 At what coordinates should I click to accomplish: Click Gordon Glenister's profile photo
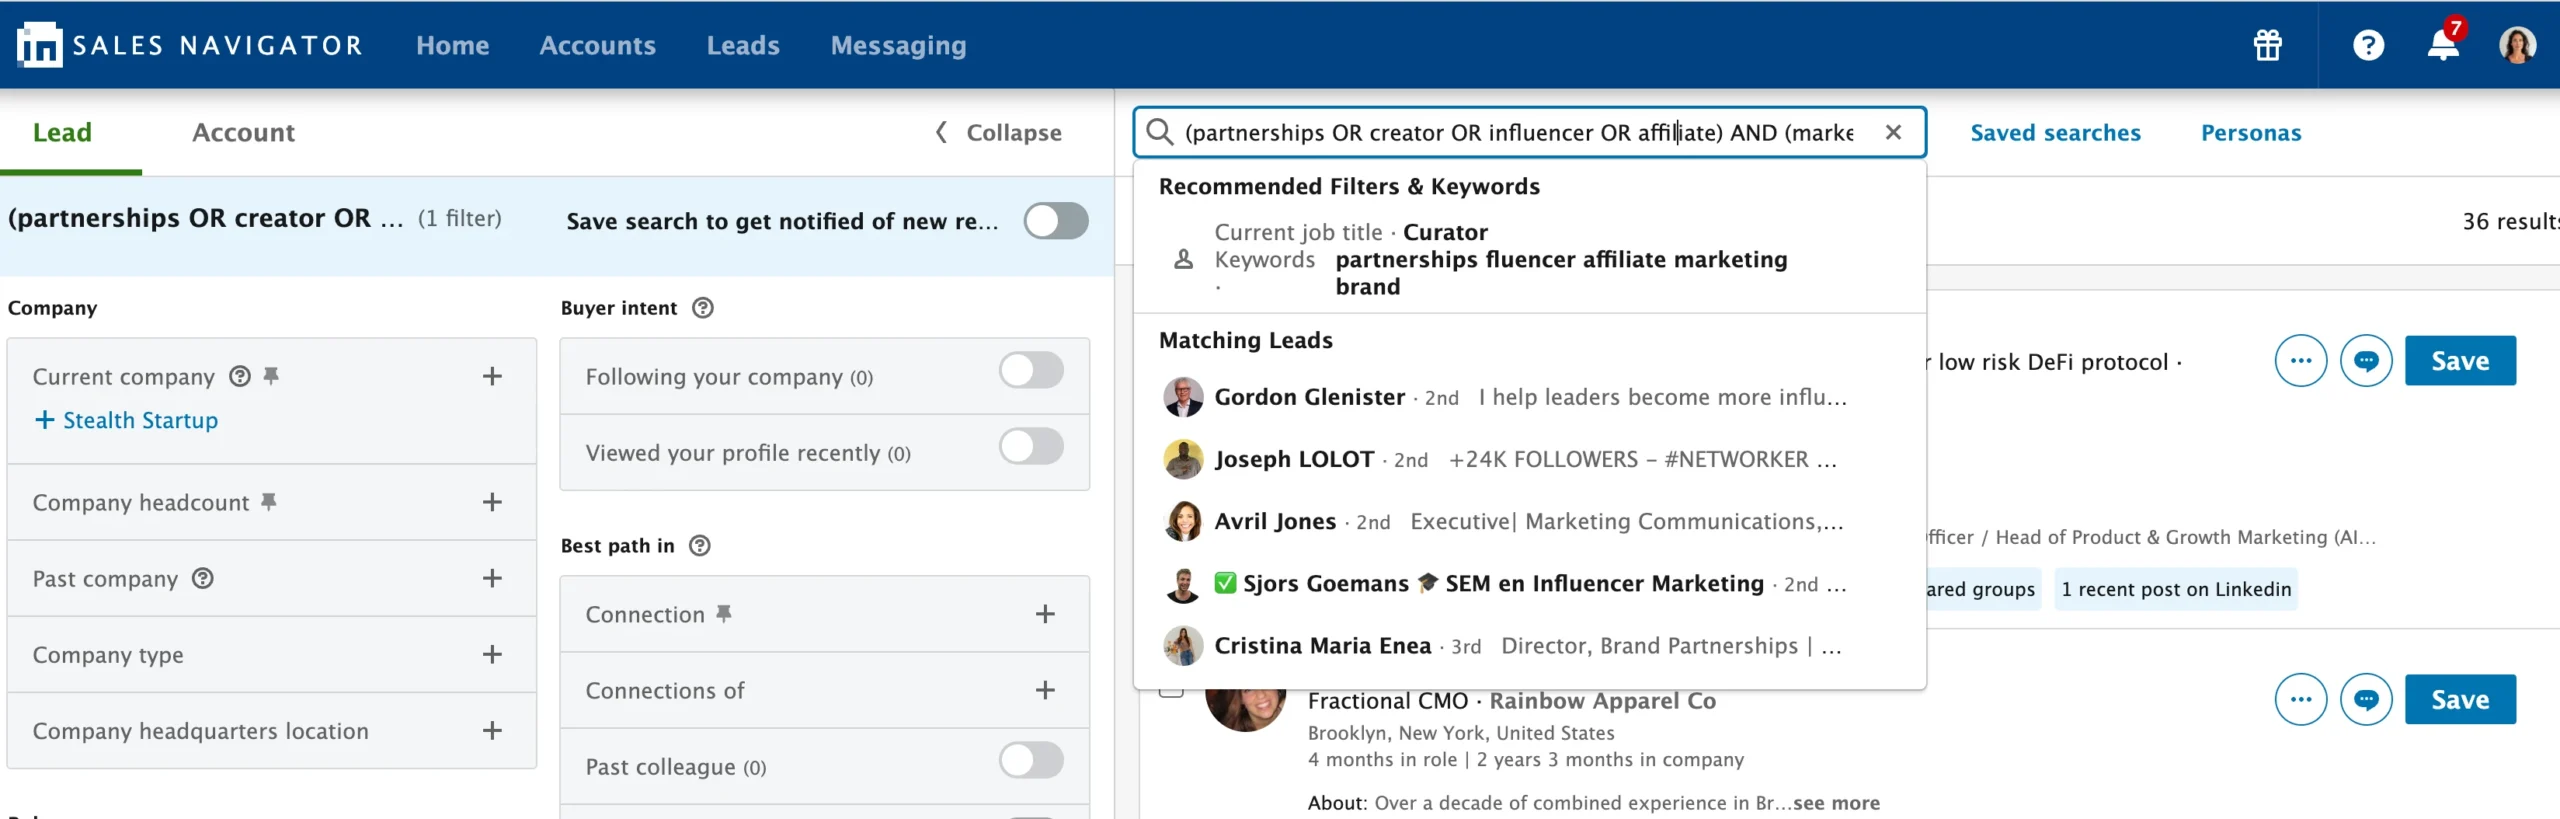point(1183,397)
